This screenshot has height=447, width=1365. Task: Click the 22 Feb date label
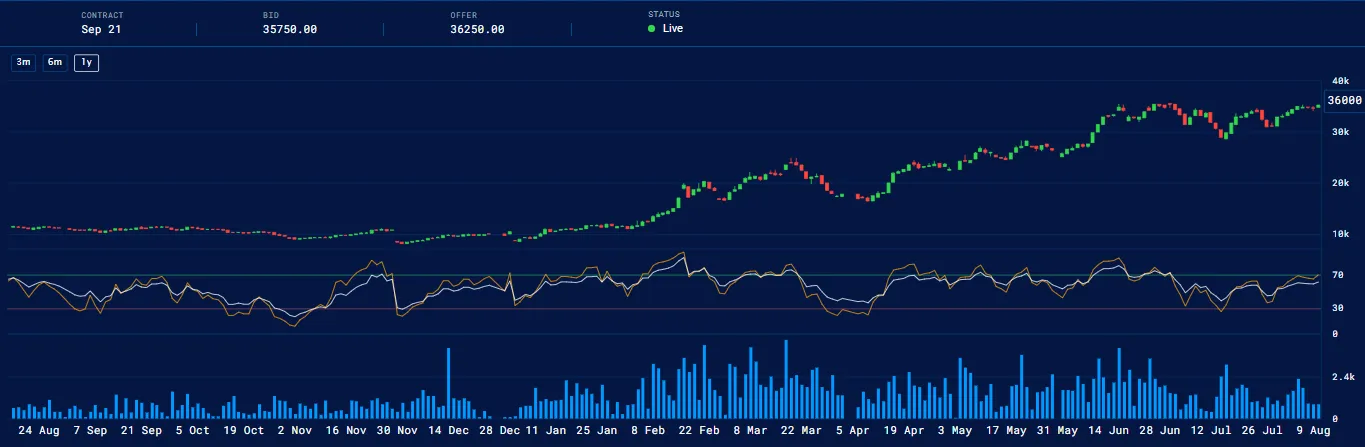(702, 432)
